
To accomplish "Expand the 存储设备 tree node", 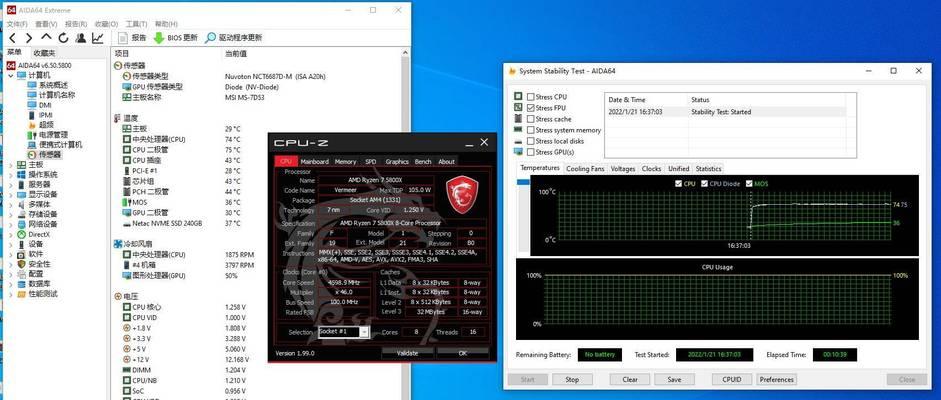I will [x=10, y=214].
